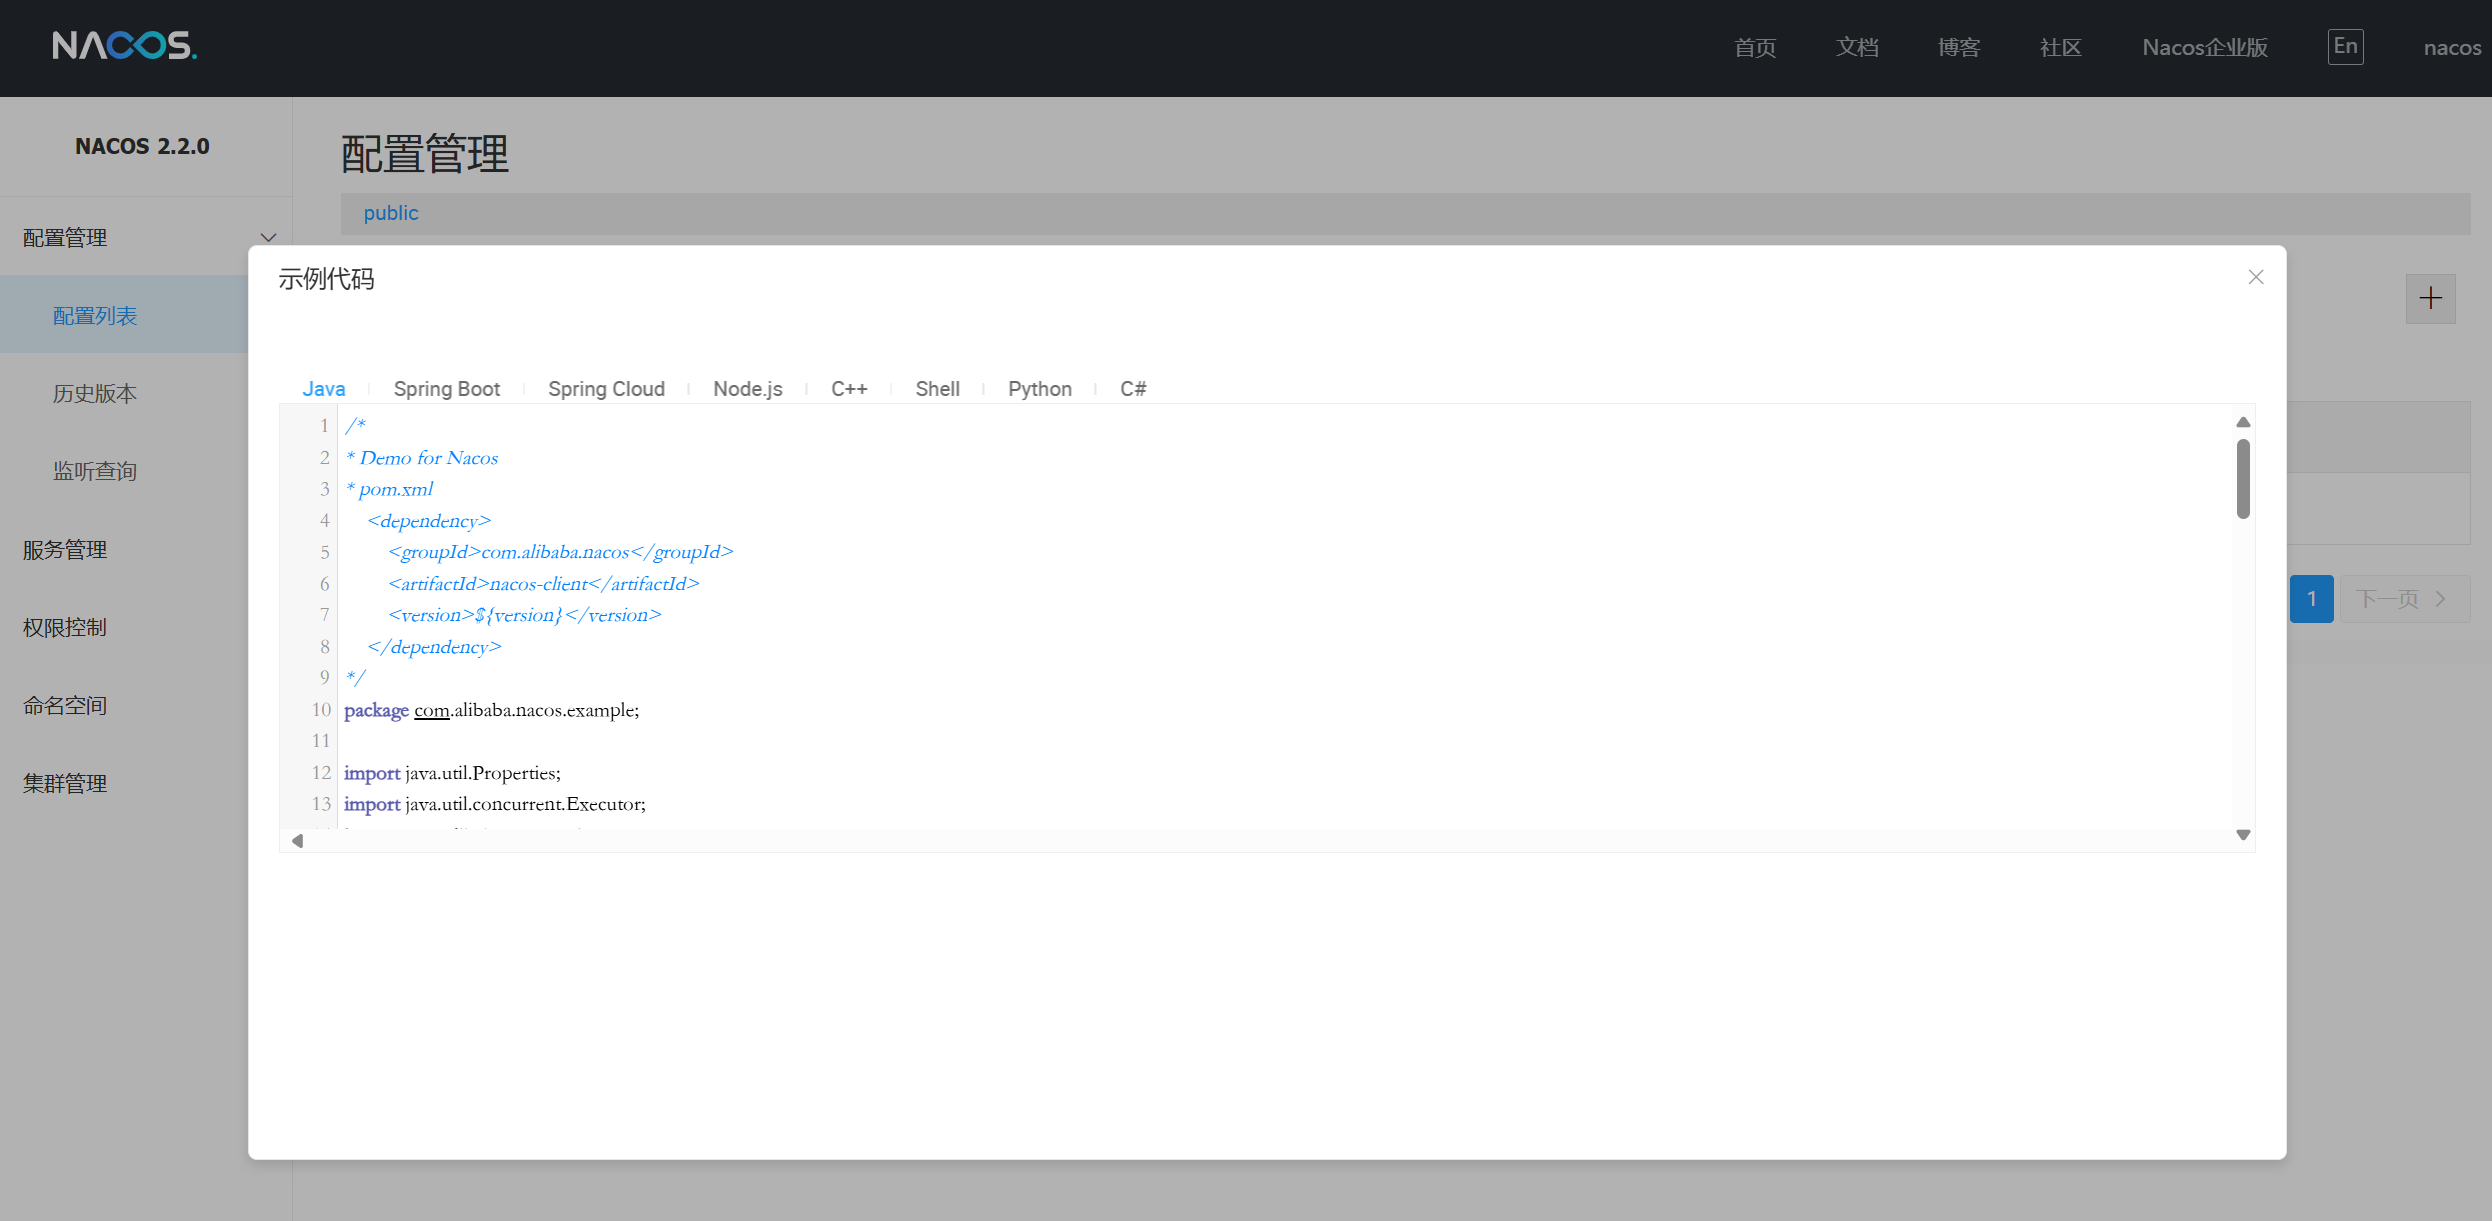Show the Python sample code

tap(1039, 389)
